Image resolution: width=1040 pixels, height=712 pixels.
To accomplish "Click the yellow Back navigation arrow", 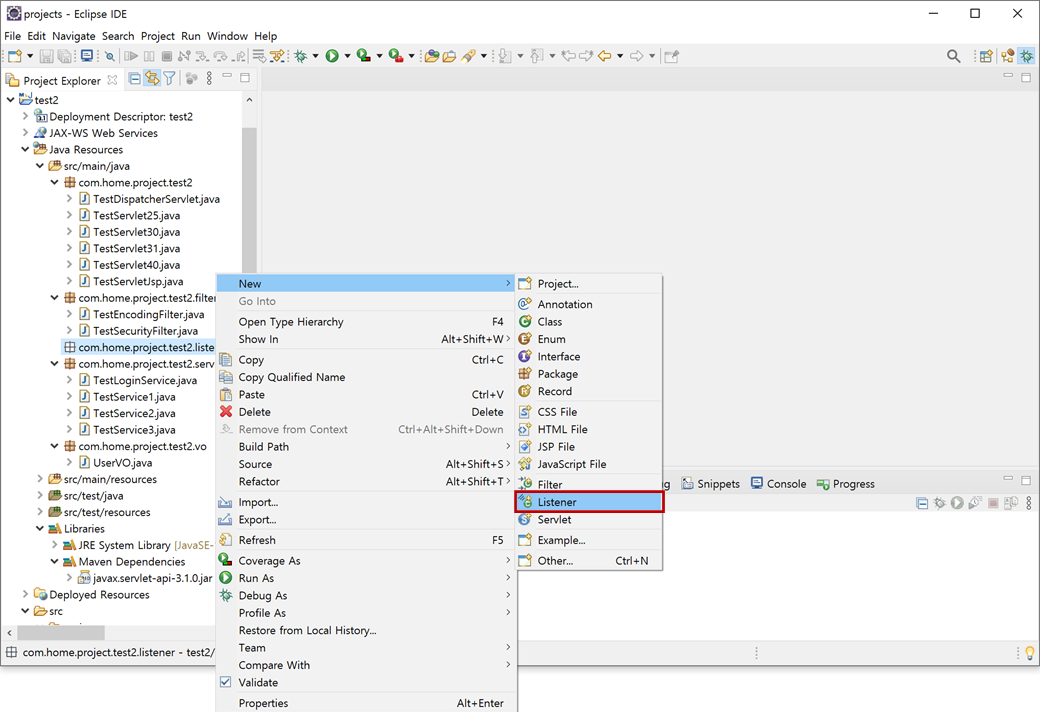I will 604,56.
